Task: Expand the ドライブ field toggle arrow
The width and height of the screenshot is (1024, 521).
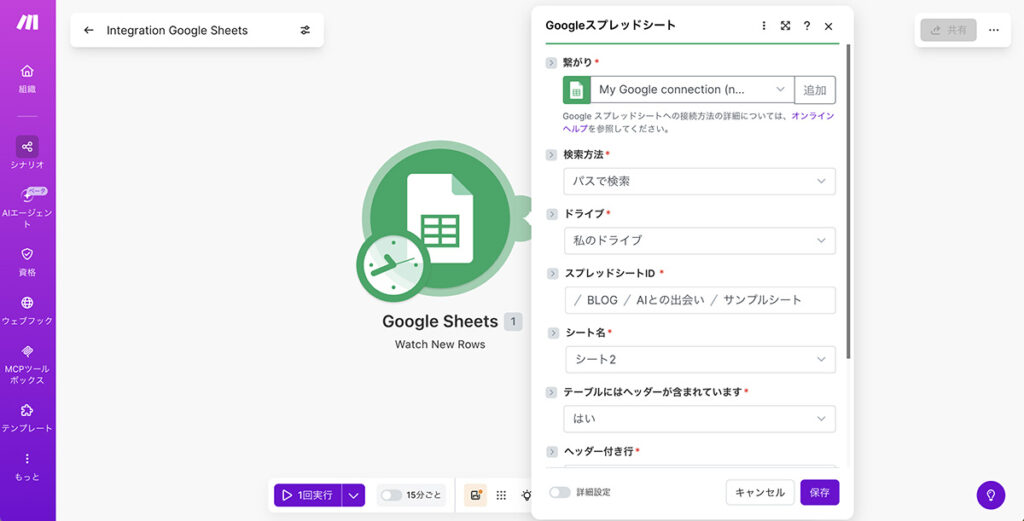Action: click(552, 213)
